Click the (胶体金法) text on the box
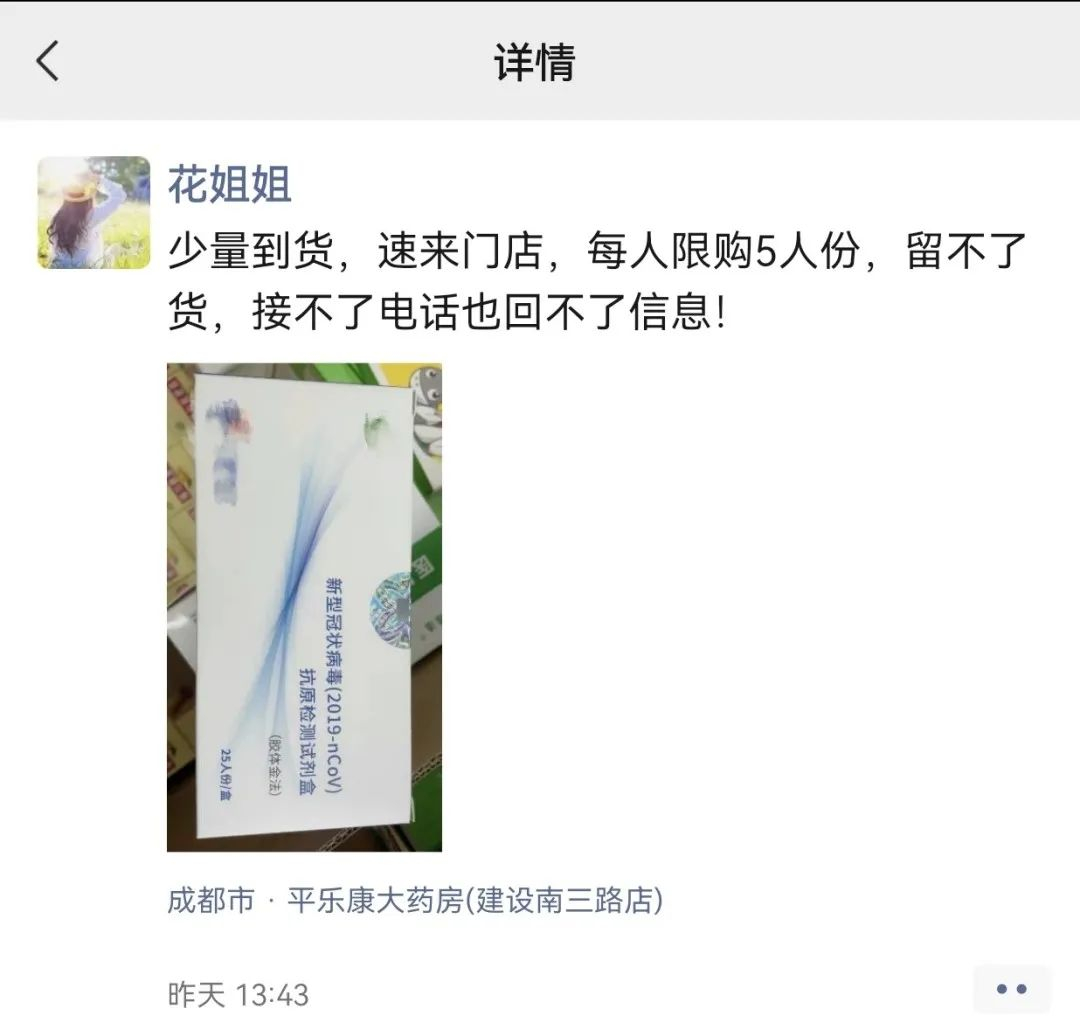Viewport: 1080px width, 1019px height. coord(274,765)
